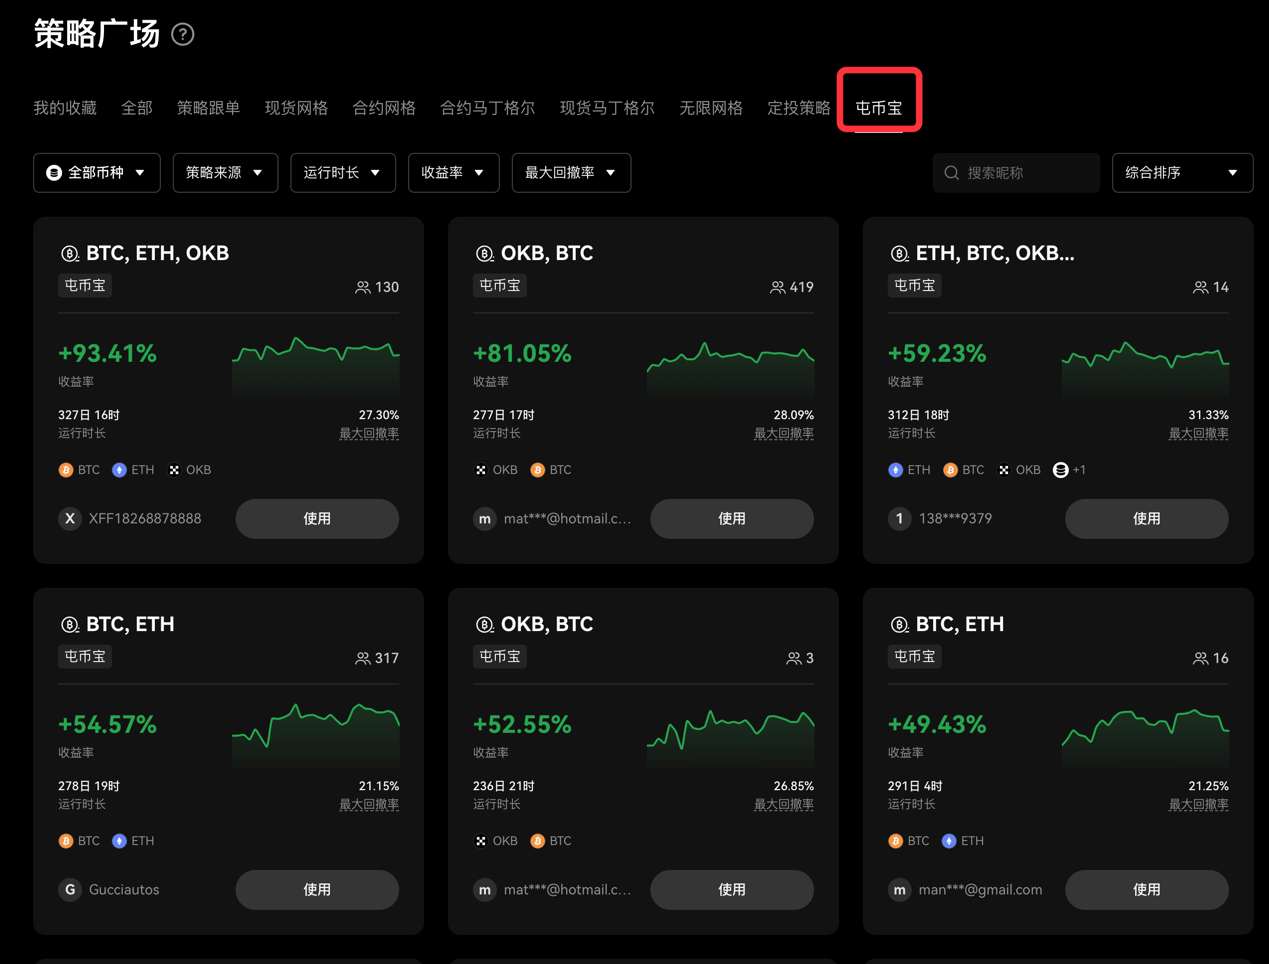Click the 策略广场 page heading
The height and width of the screenshot is (964, 1269).
(x=97, y=34)
